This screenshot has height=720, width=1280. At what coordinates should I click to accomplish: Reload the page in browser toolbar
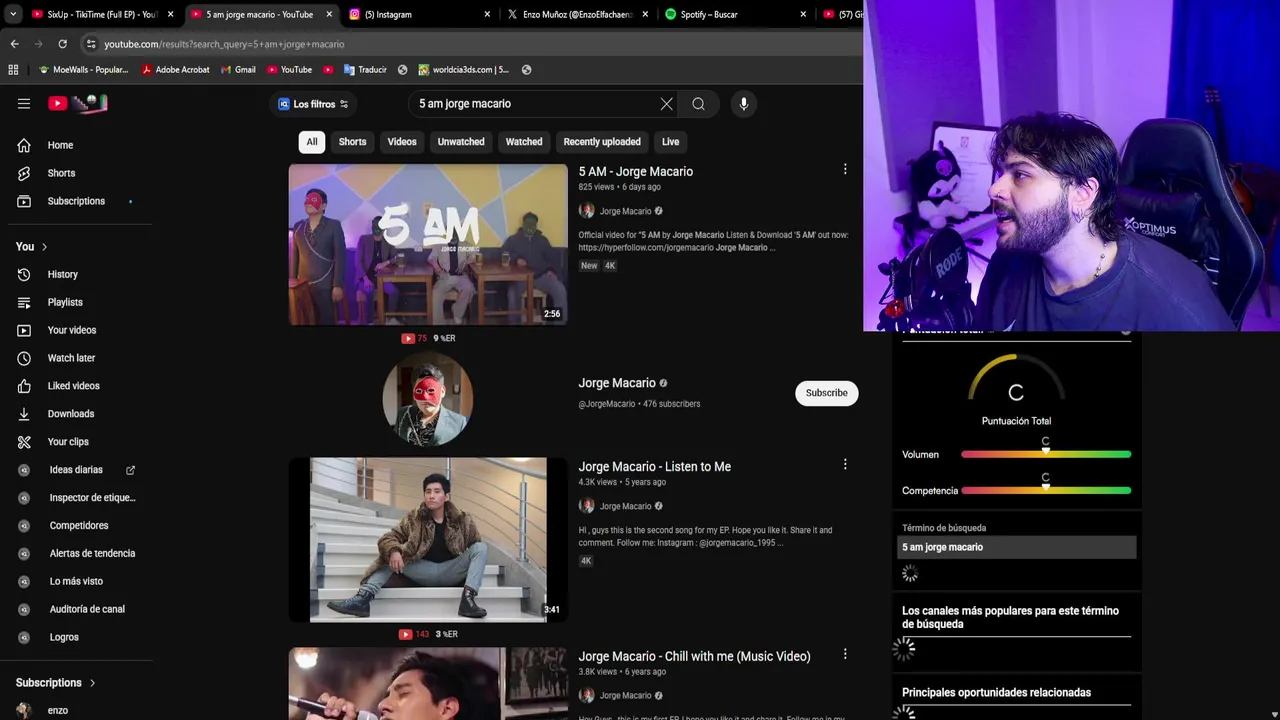click(62, 44)
